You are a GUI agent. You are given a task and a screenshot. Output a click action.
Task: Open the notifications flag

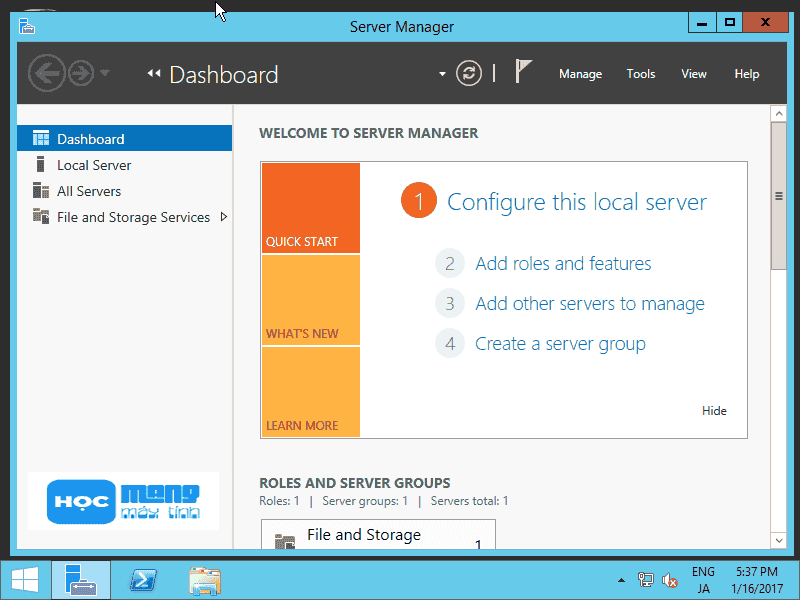[523, 71]
